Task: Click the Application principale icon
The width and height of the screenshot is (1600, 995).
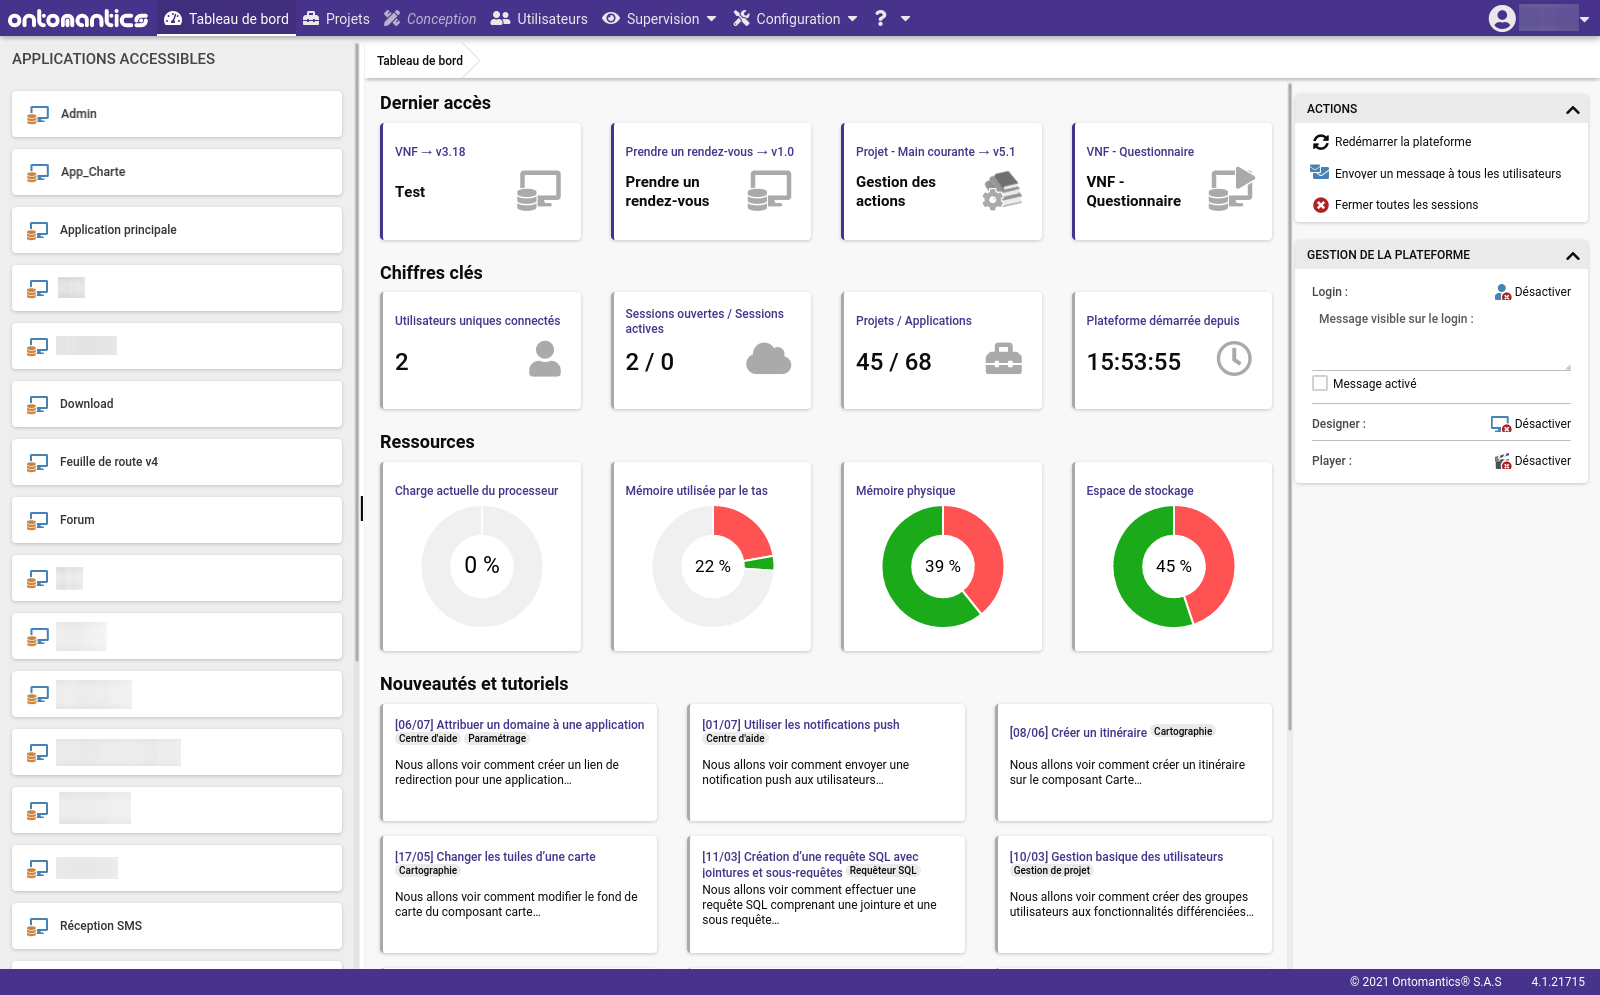Action: pyautogui.click(x=38, y=230)
